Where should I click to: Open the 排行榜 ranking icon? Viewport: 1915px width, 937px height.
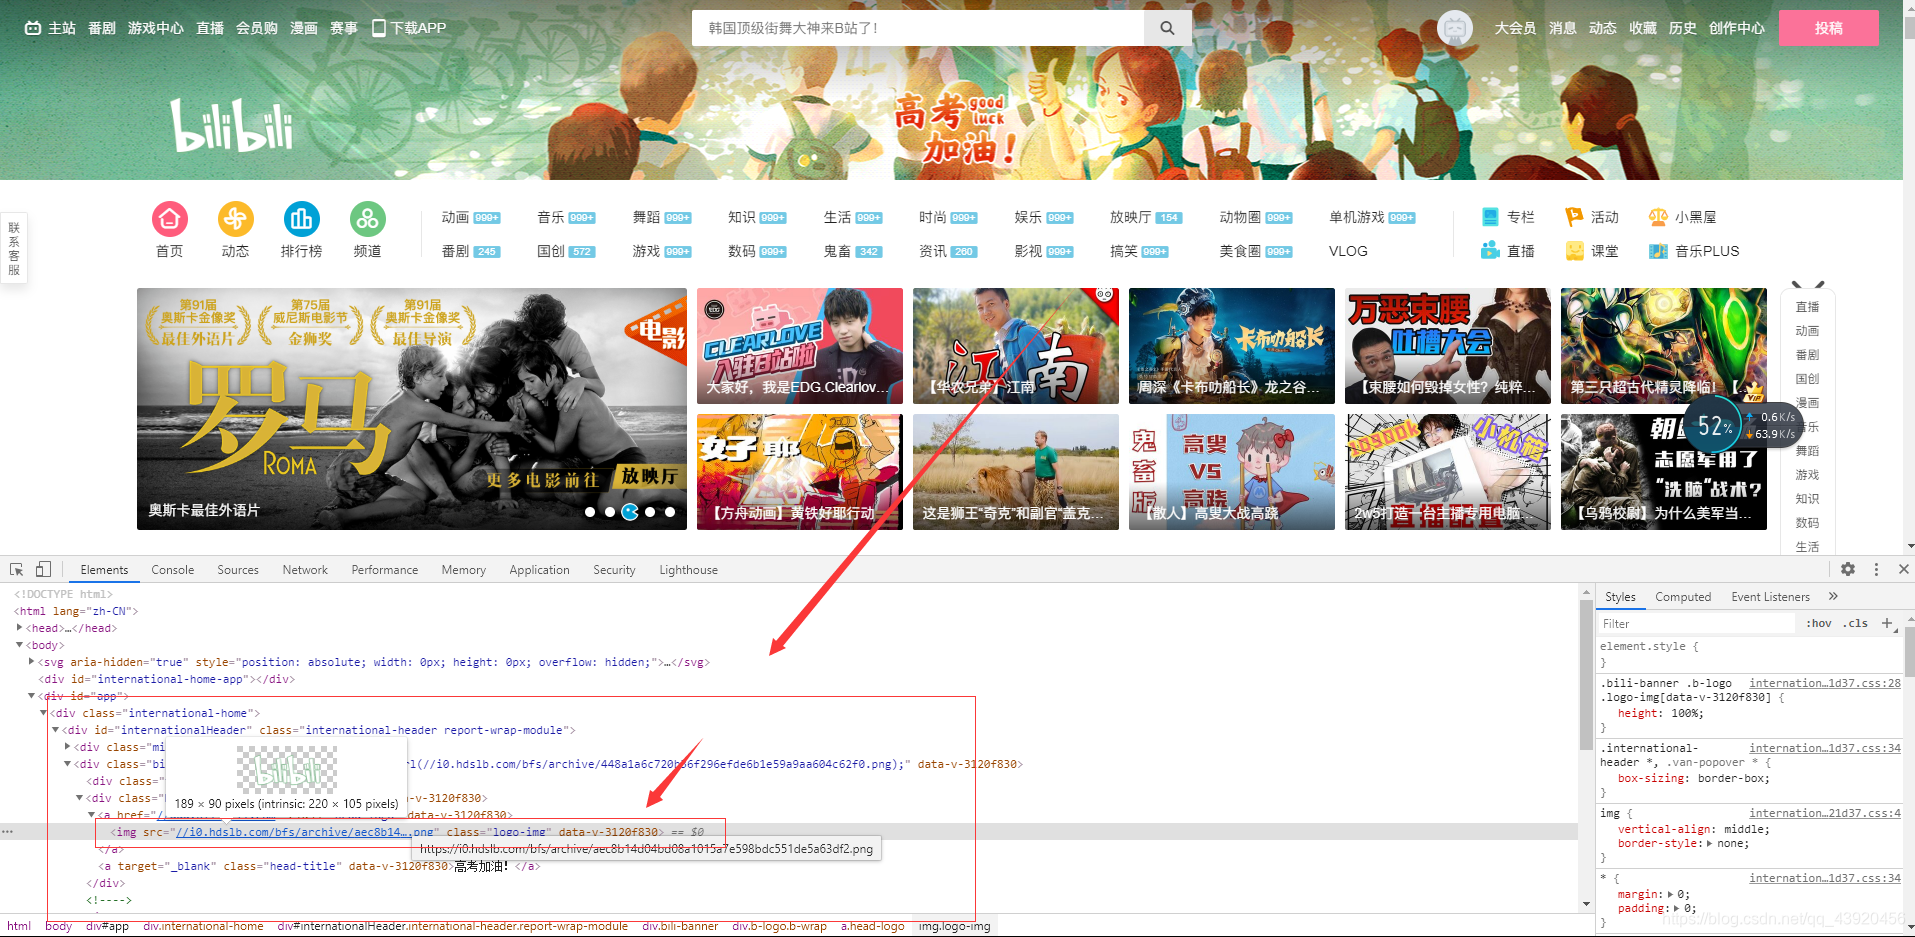coord(302,219)
